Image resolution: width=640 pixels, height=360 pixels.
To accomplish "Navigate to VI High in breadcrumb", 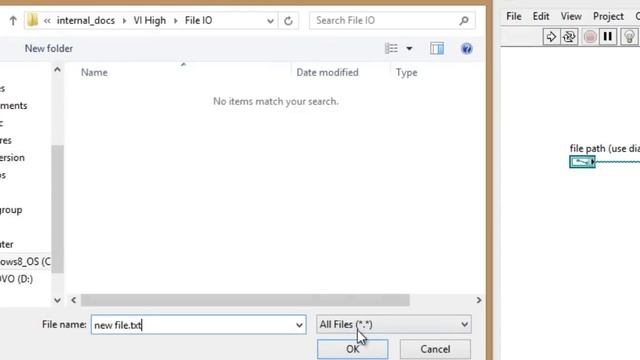I will click(150, 20).
